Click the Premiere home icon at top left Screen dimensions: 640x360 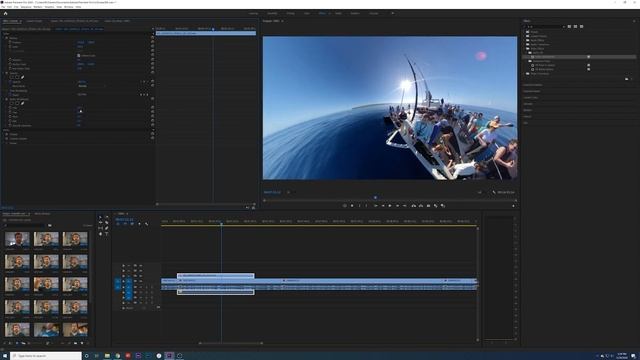5,13
